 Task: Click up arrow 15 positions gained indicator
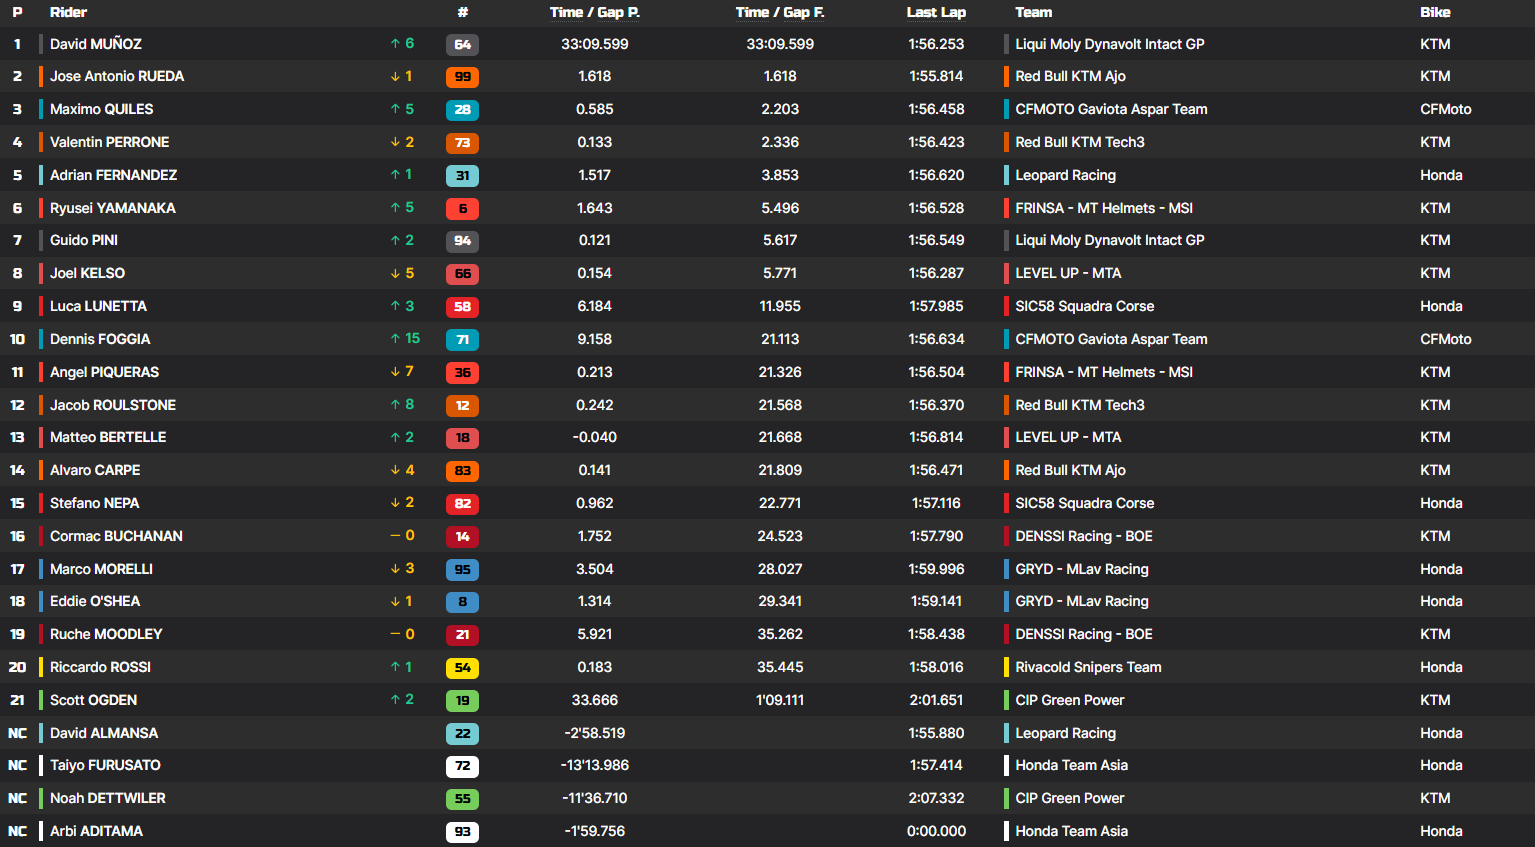click(405, 339)
